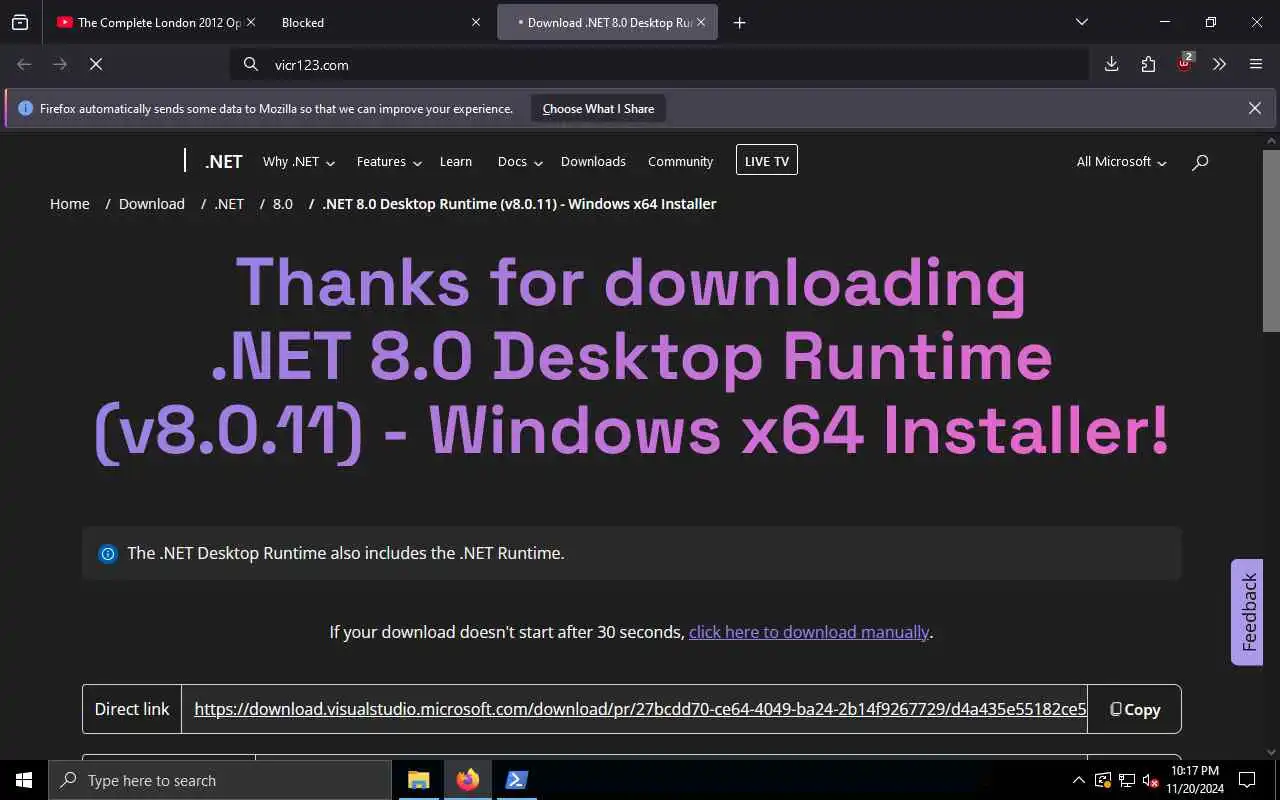This screenshot has width=1280, height=800.
Task: Click the muted volume tray icon
Action: 1151,780
